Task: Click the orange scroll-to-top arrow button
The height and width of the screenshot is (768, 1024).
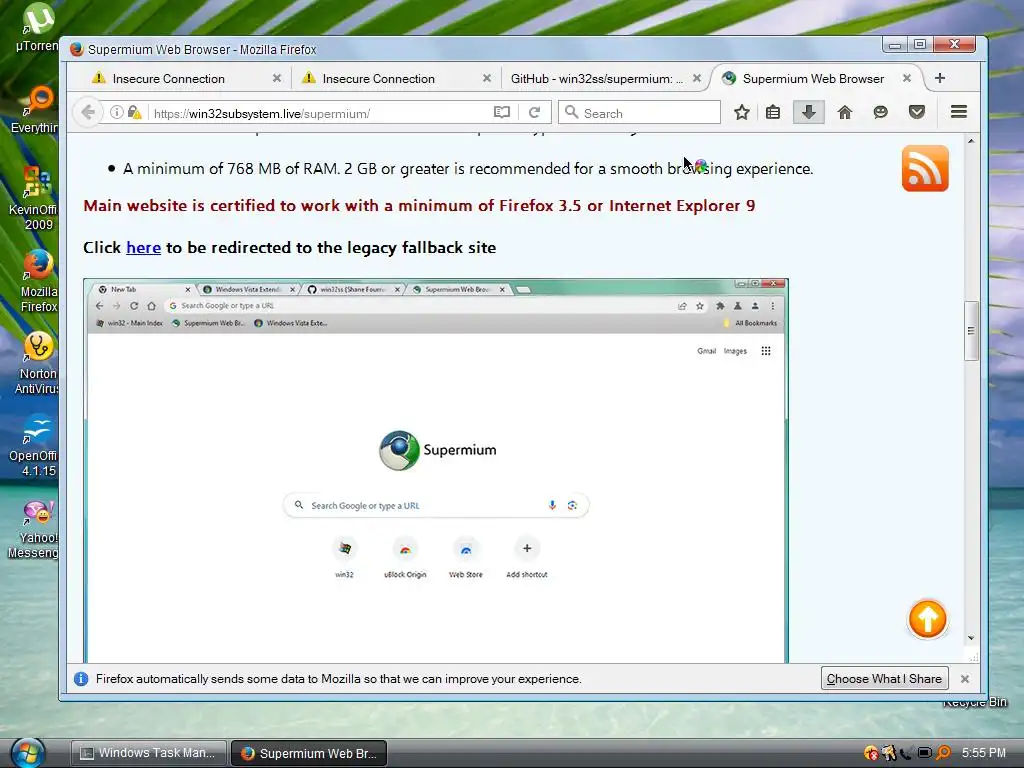Action: coord(927,619)
